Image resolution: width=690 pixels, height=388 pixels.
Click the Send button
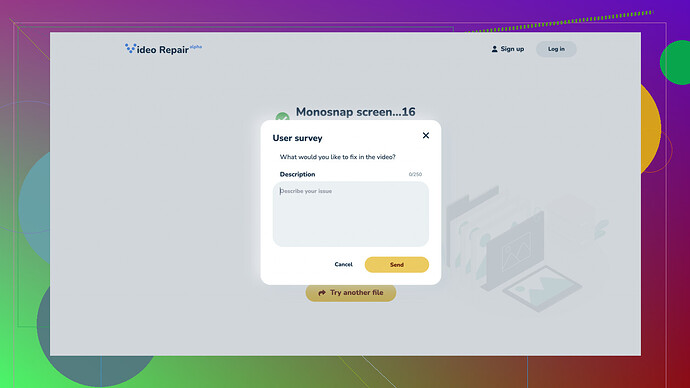(396, 264)
